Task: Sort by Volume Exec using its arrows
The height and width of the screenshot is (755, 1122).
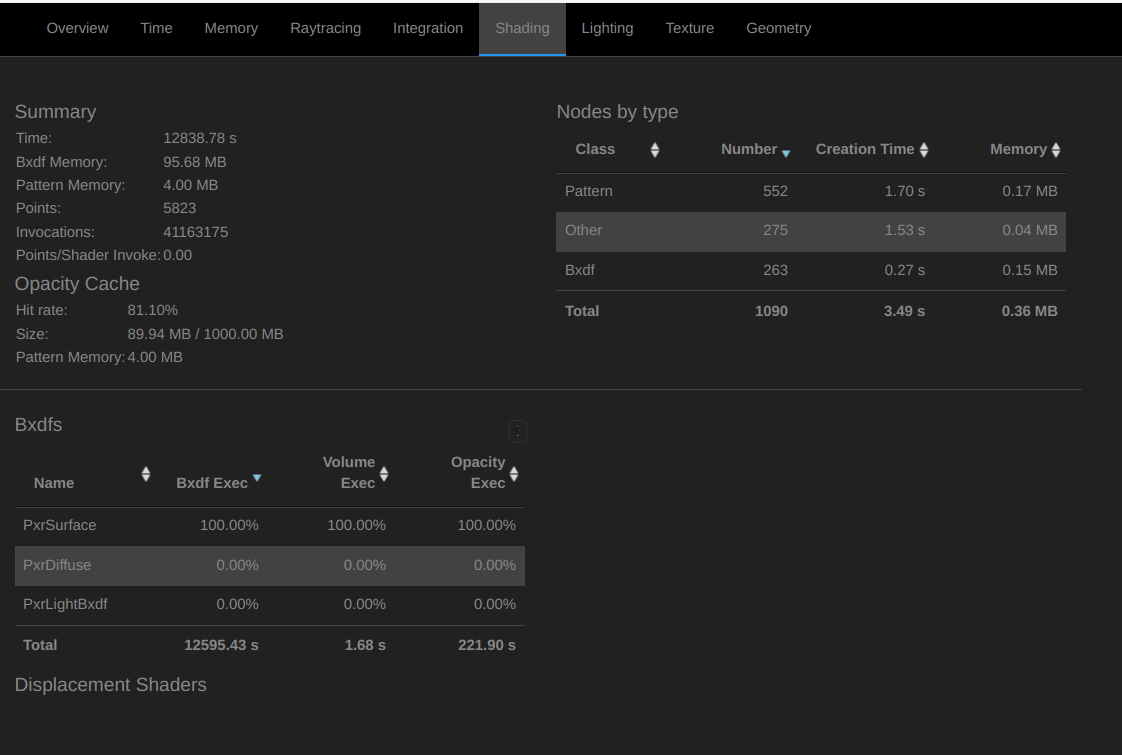Action: (x=384, y=474)
